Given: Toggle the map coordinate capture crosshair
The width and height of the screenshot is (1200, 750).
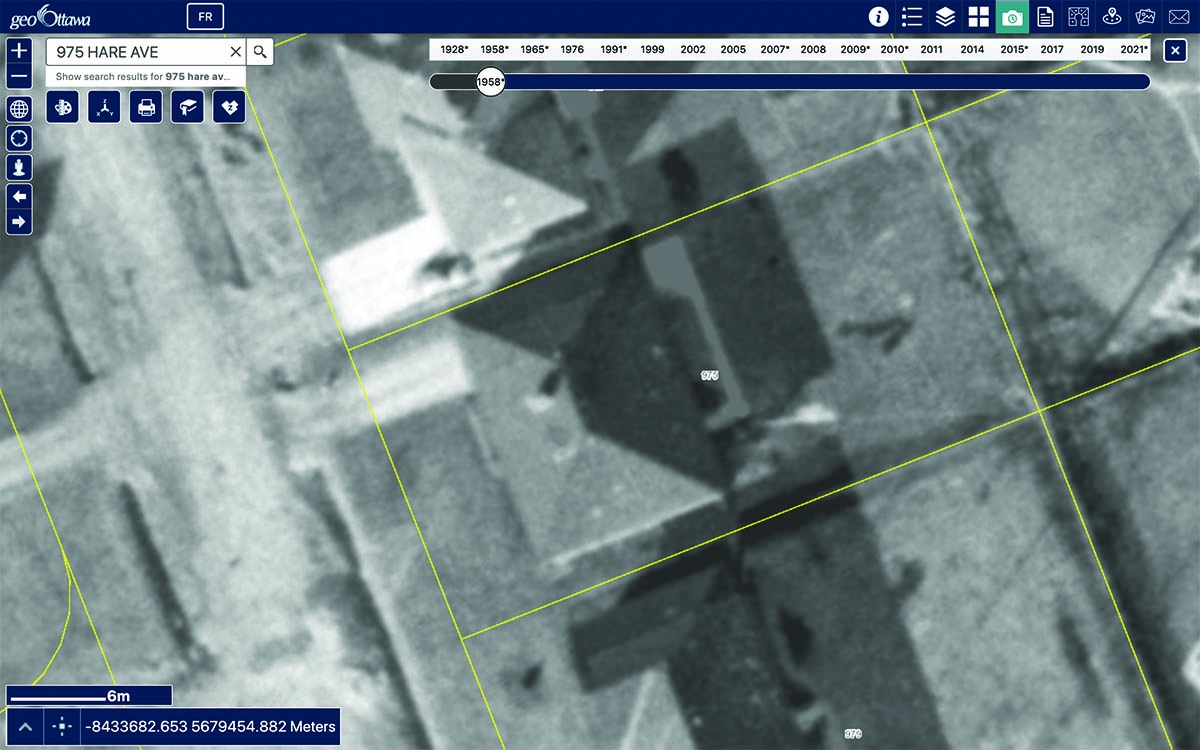Looking at the screenshot, I should pos(62,727).
